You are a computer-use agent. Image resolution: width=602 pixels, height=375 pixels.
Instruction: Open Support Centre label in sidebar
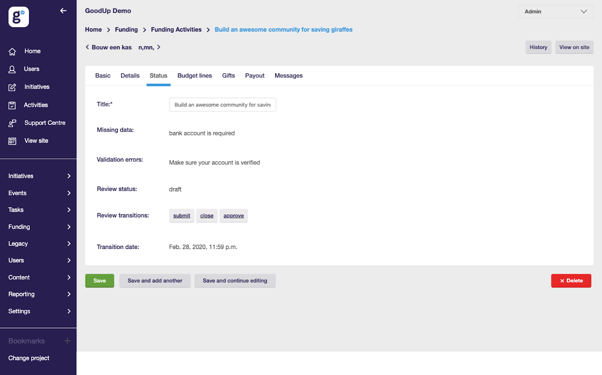click(x=45, y=123)
